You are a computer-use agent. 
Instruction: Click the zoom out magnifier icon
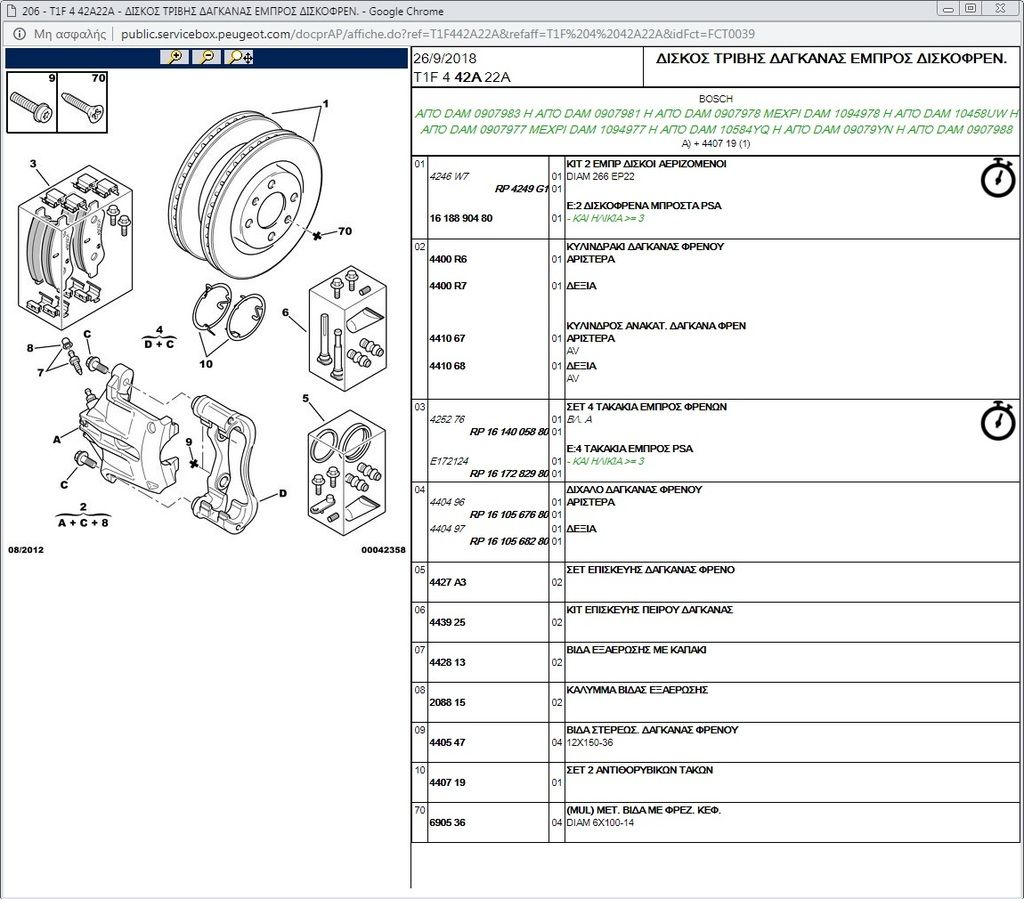coord(206,57)
